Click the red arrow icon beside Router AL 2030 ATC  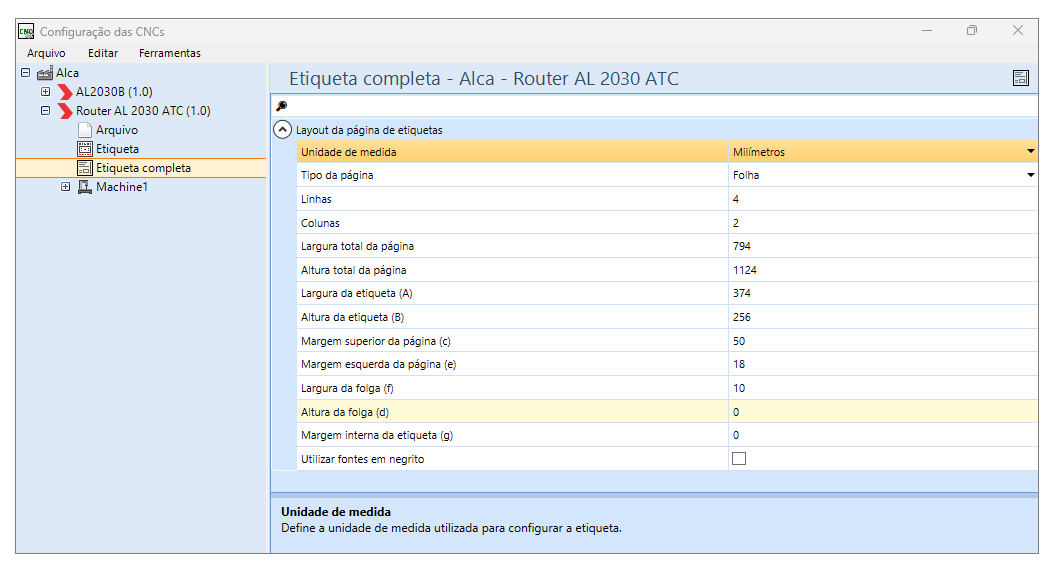tap(66, 111)
